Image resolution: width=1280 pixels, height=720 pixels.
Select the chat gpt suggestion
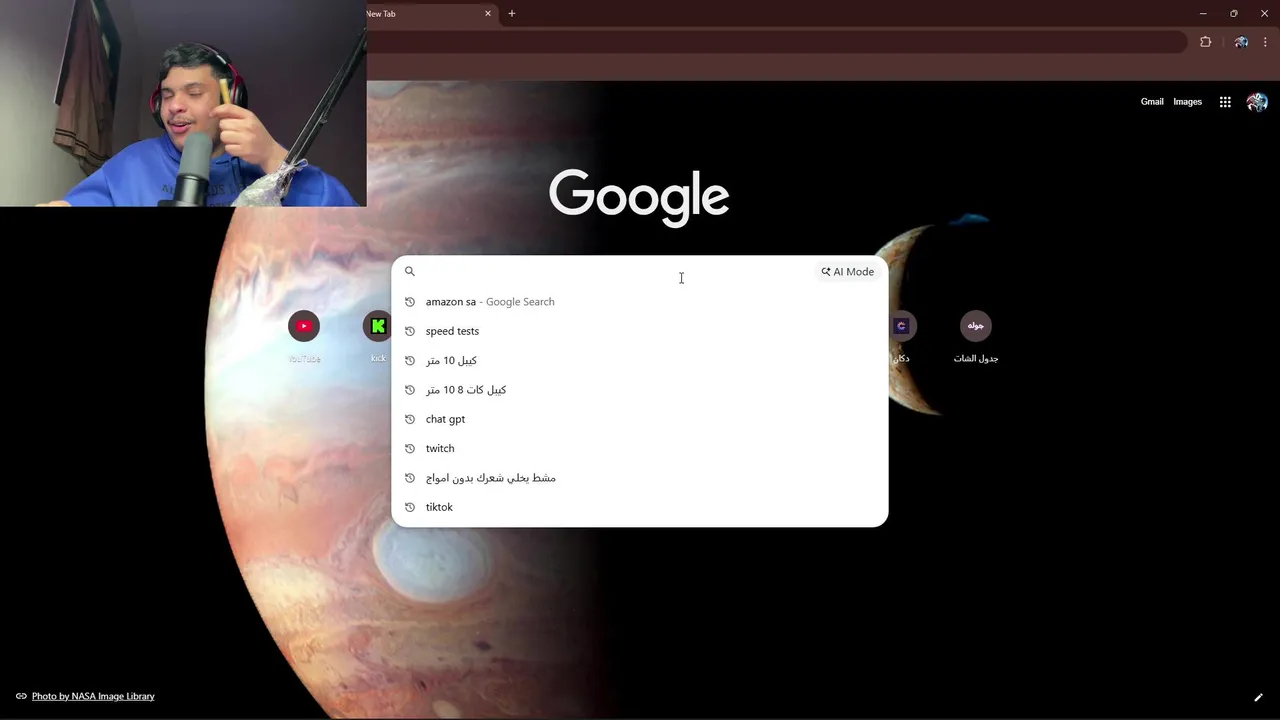pyautogui.click(x=640, y=419)
